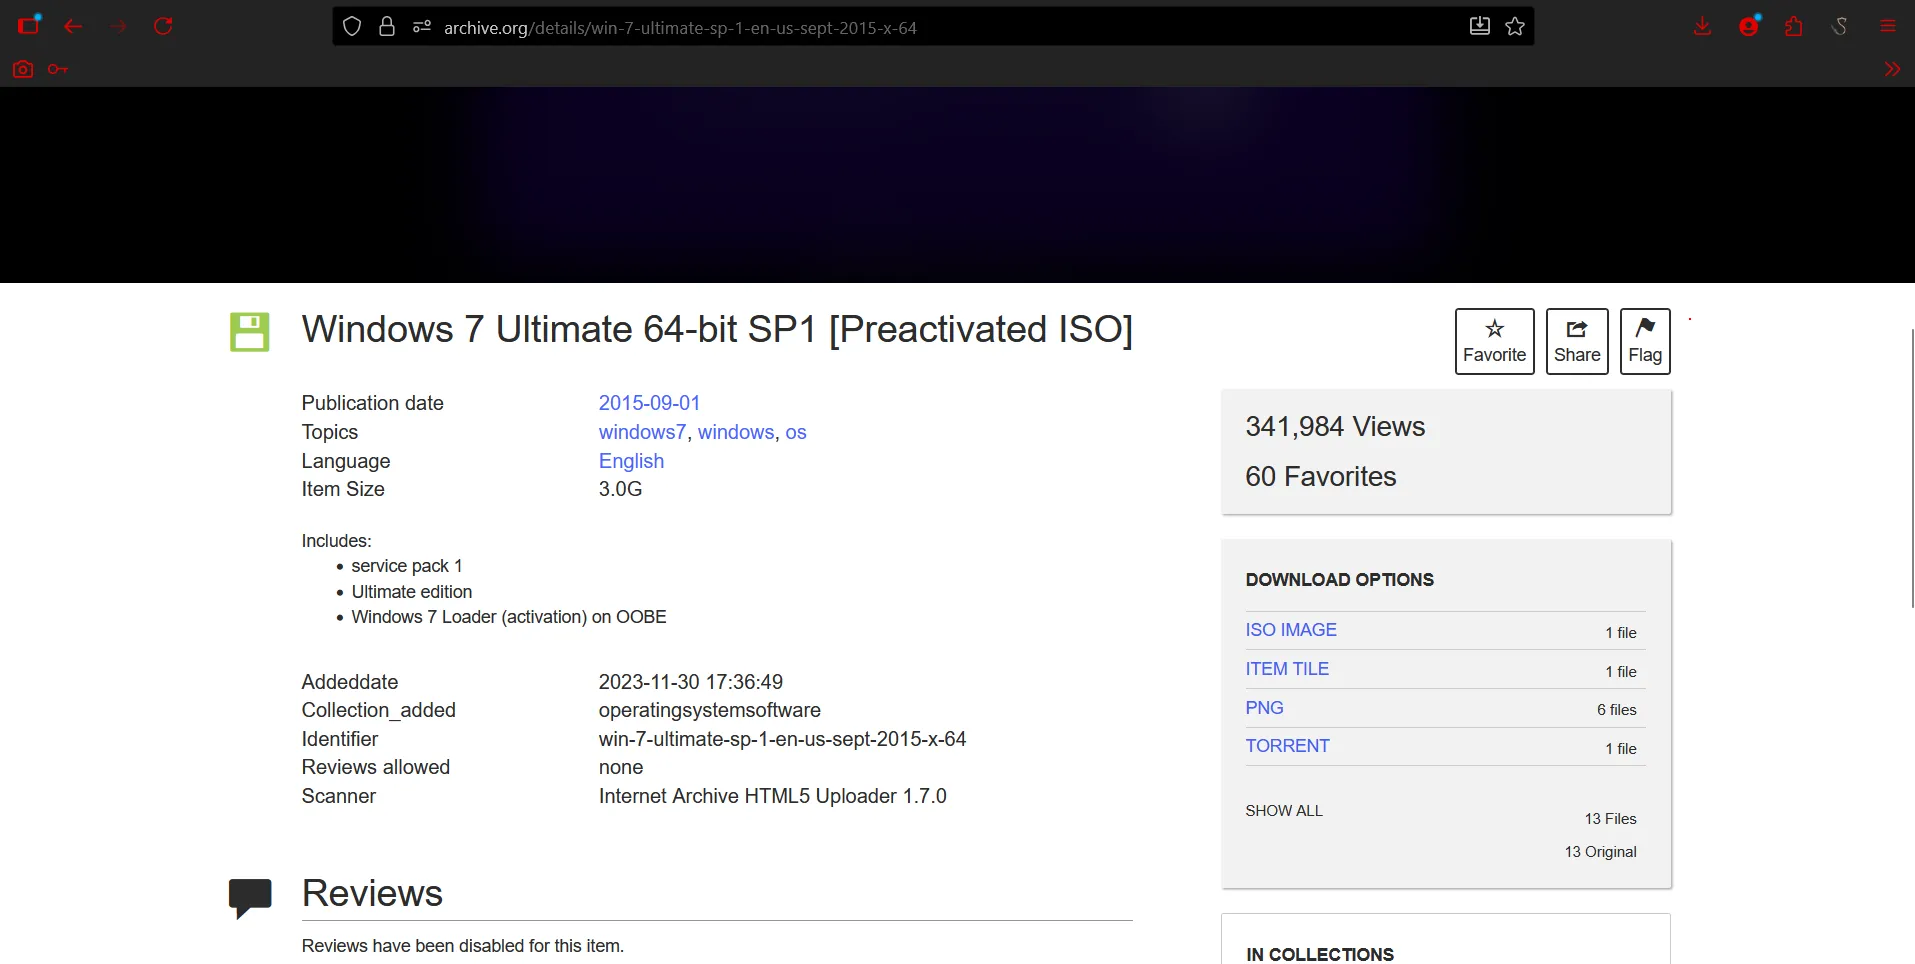
Task: Open the account profile icon
Action: pyautogui.click(x=1749, y=26)
